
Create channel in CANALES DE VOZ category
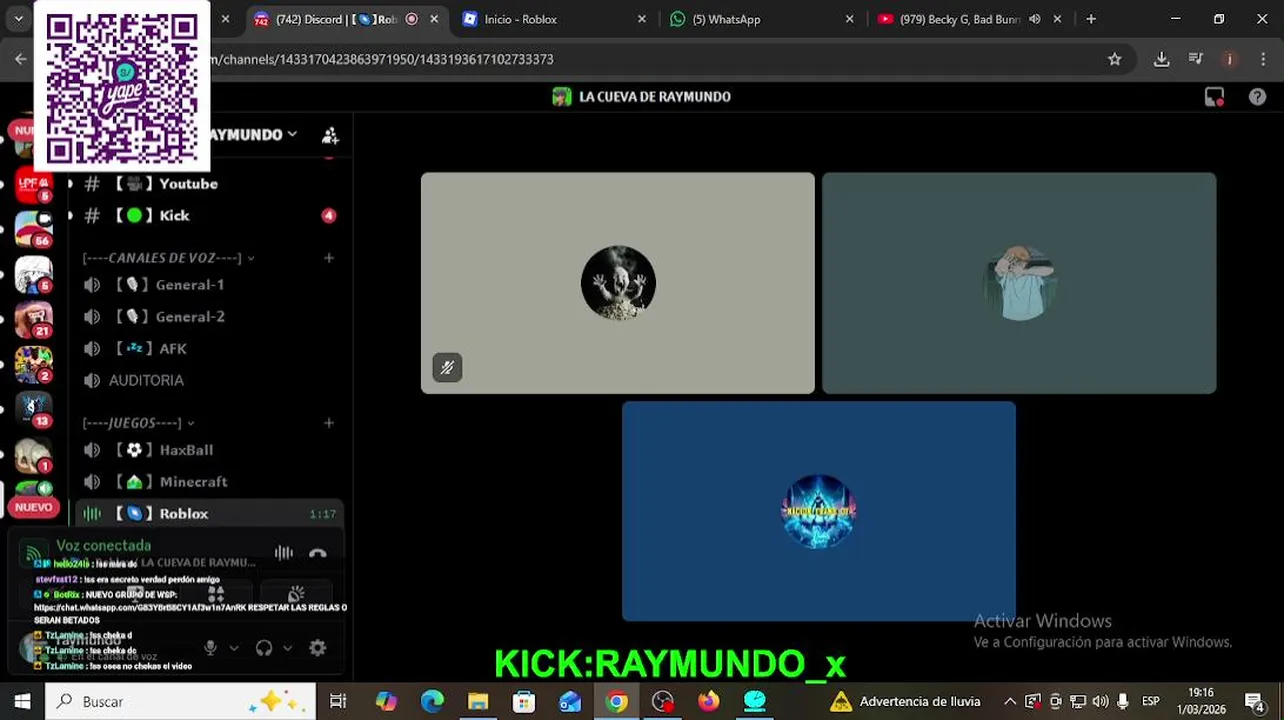click(328, 258)
